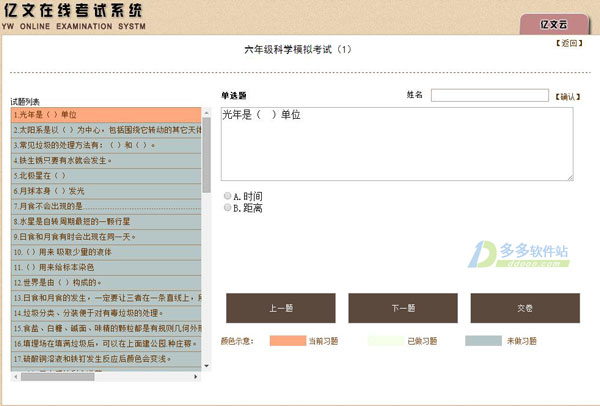Click question list scroll right arrow

(x=196, y=377)
